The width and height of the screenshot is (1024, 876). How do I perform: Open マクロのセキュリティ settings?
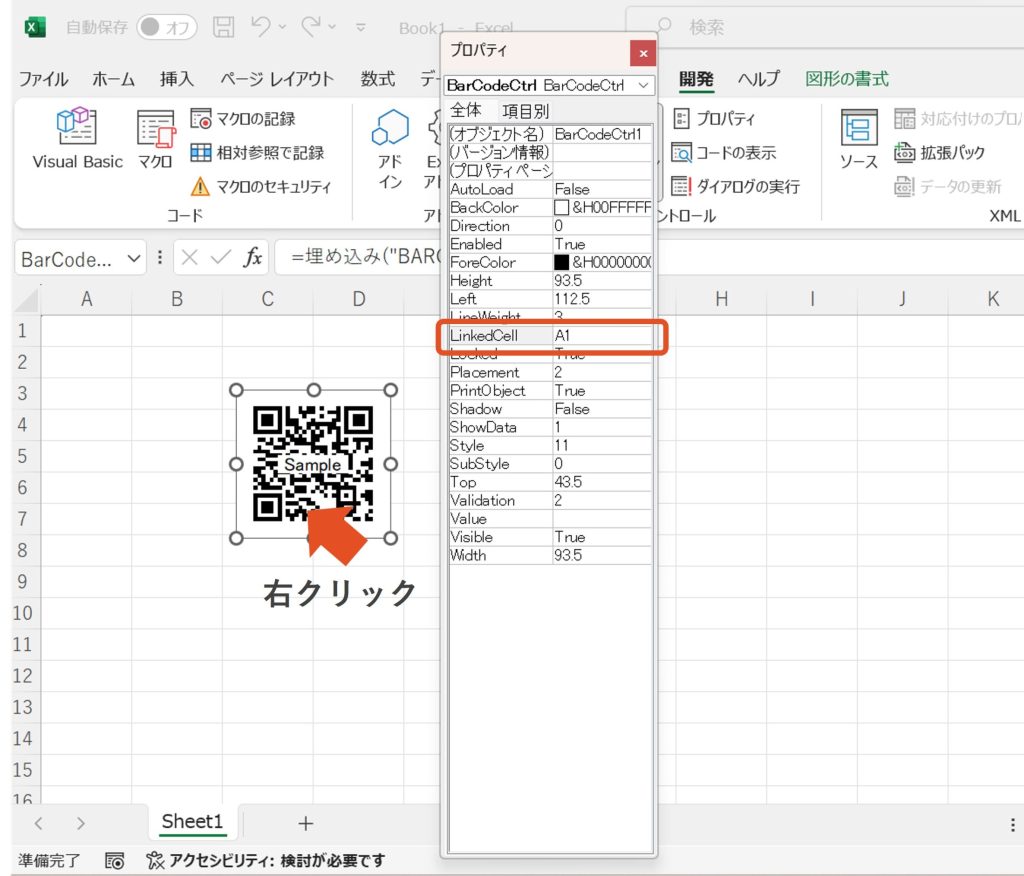pyautogui.click(x=261, y=187)
